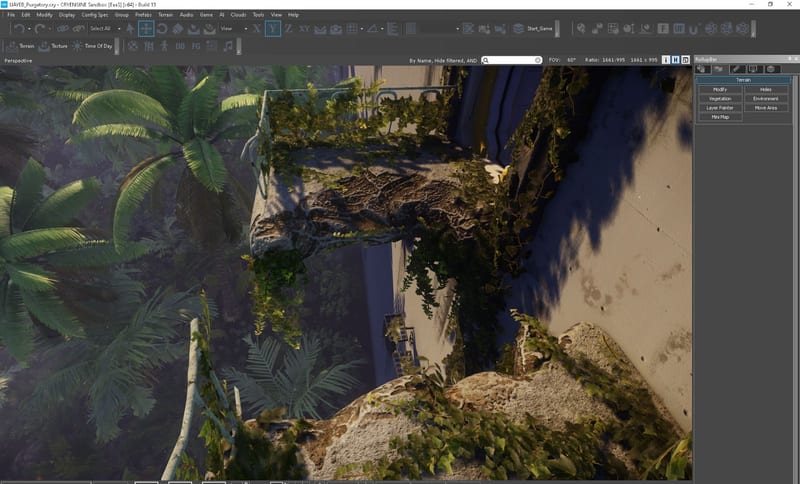Image resolution: width=800 pixels, height=484 pixels.
Task: Click the music note audio icon
Action: tap(228, 46)
